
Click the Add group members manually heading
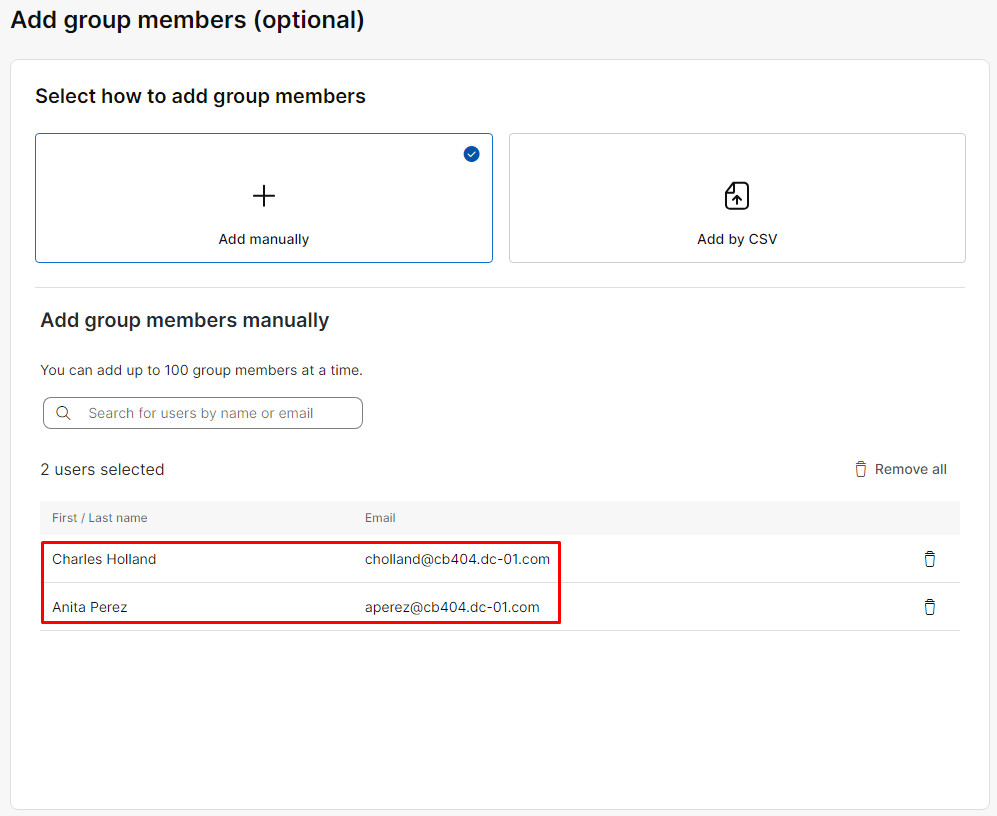coord(185,320)
